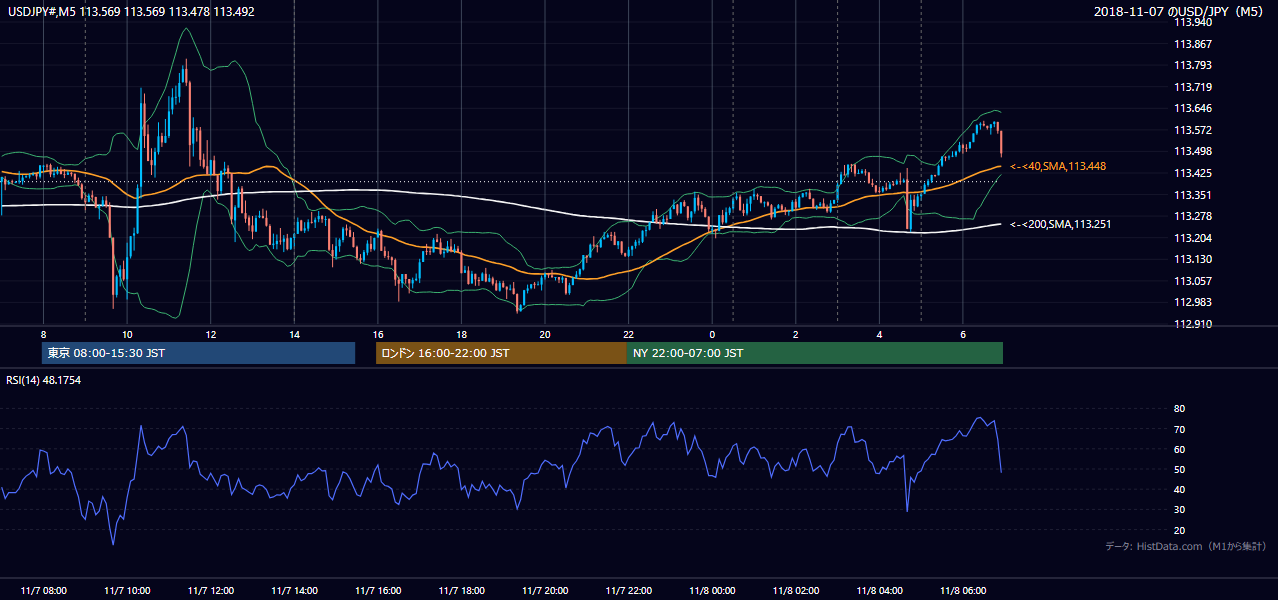Click RSI scale level 30
Image resolution: width=1278 pixels, height=600 pixels.
(1179, 510)
